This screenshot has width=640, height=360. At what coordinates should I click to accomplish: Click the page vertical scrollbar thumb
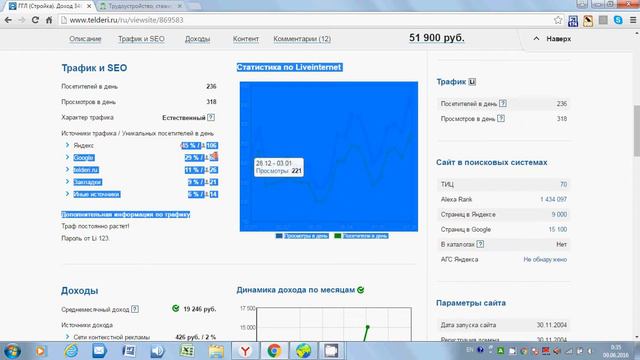tap(636, 131)
